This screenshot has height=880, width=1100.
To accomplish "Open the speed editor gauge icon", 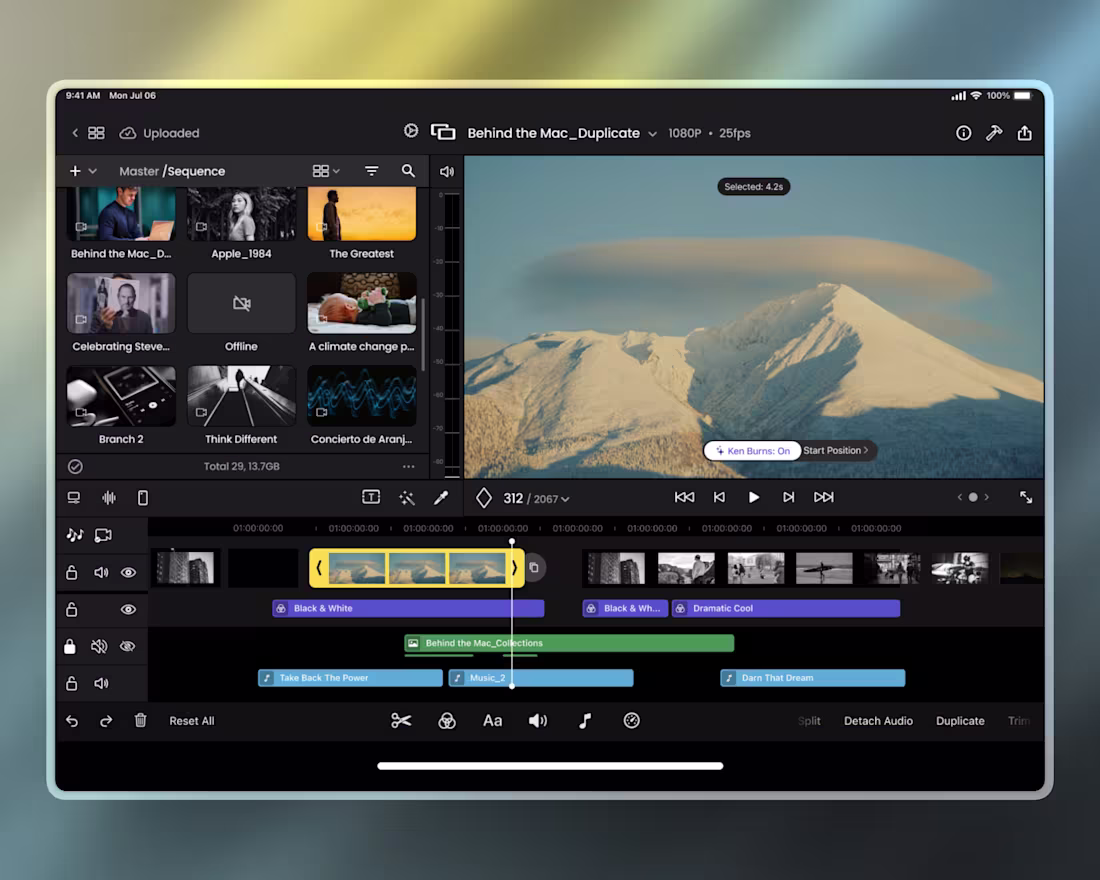I will 631,720.
